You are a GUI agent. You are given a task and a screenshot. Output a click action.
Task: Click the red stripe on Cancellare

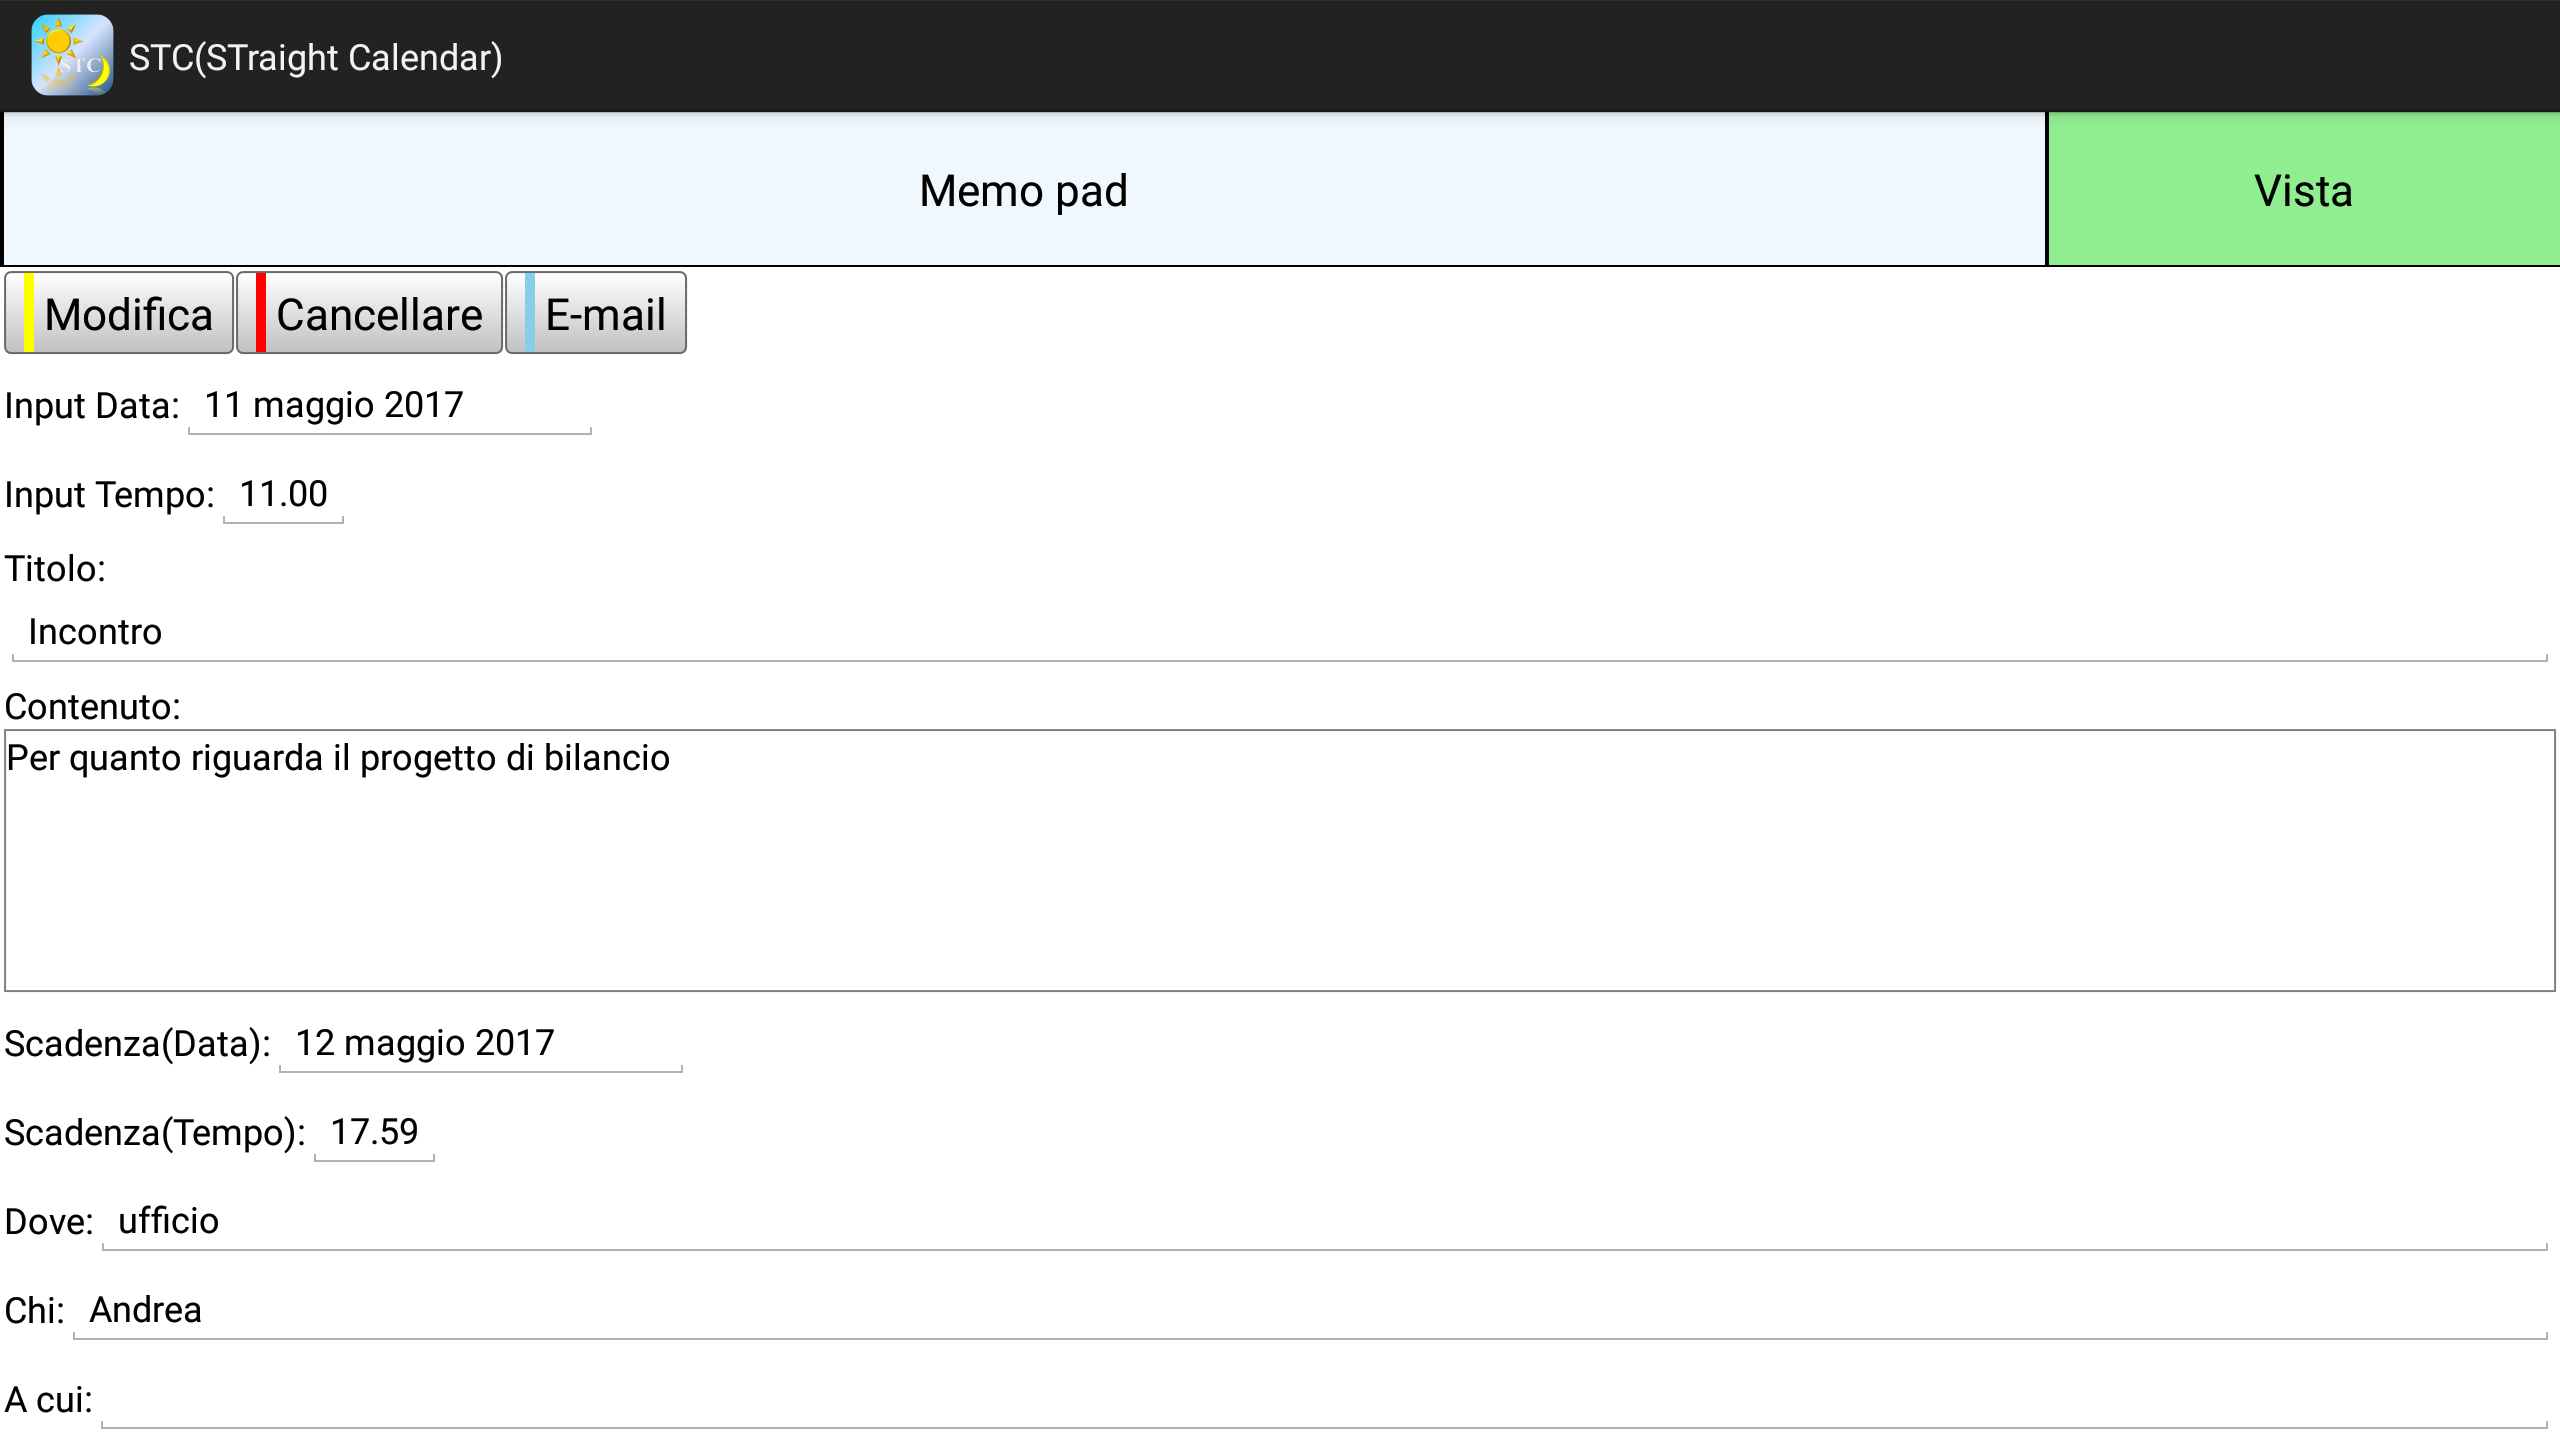click(260, 313)
